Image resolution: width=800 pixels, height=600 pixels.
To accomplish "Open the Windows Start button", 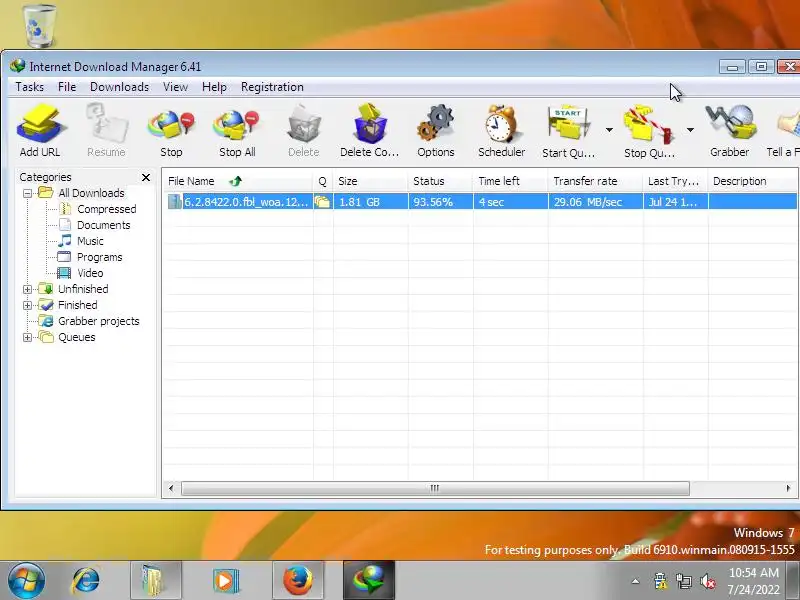I will click(x=27, y=581).
